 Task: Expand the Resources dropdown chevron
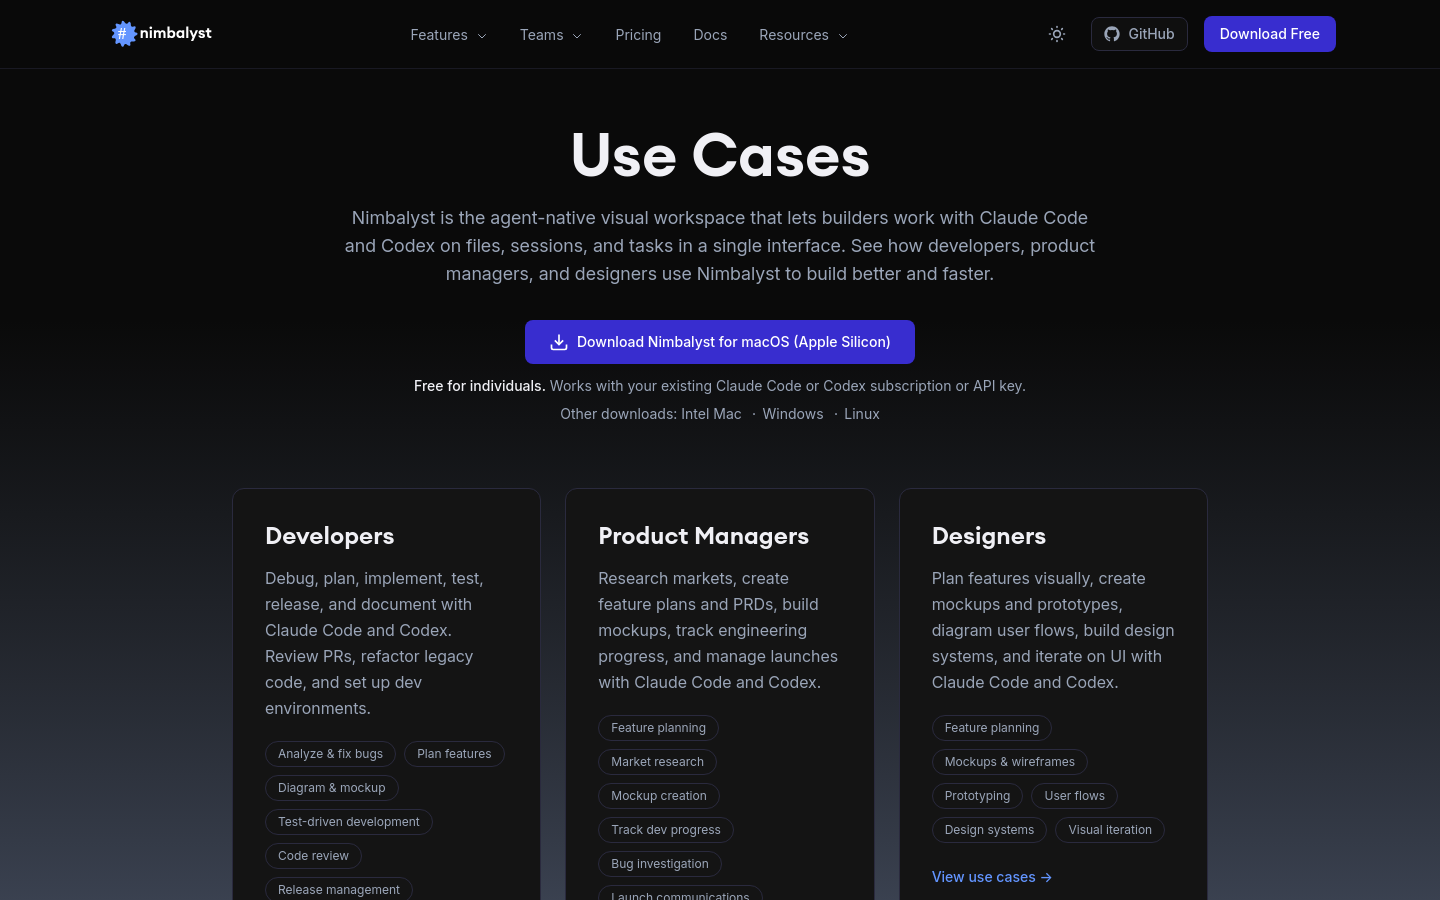[x=843, y=36]
